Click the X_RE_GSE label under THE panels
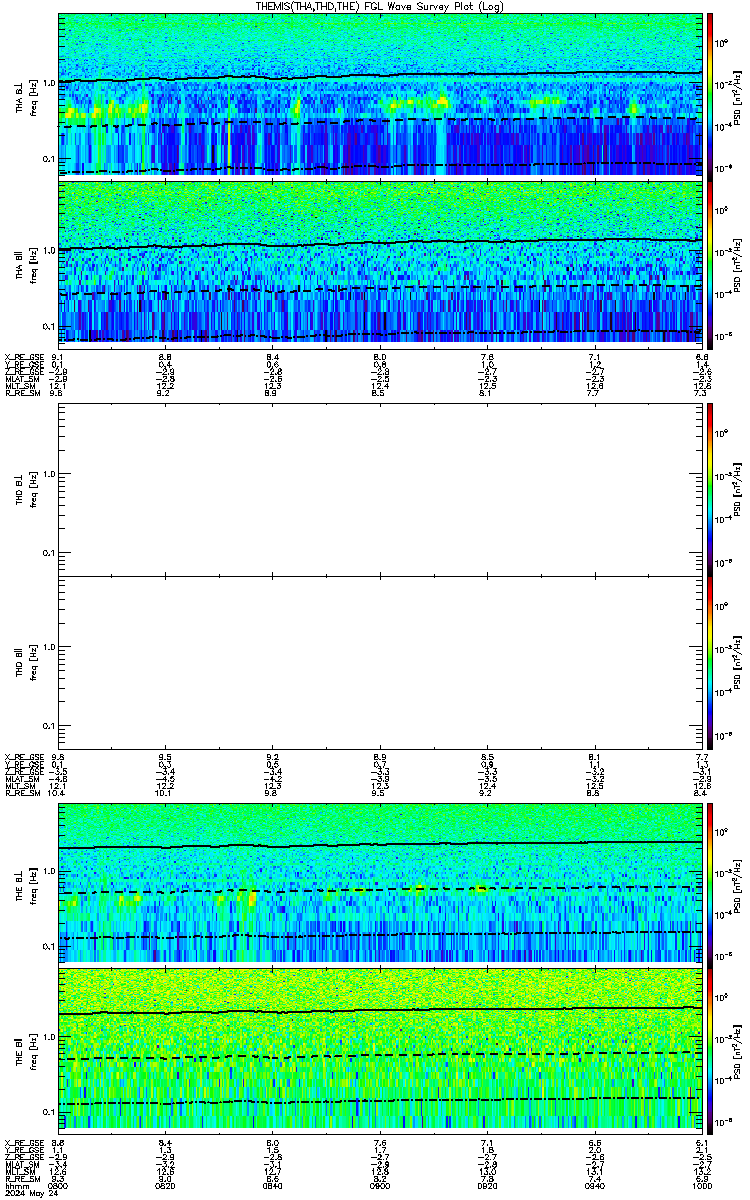This screenshot has height=1200, width=750. pyautogui.click(x=24, y=1142)
